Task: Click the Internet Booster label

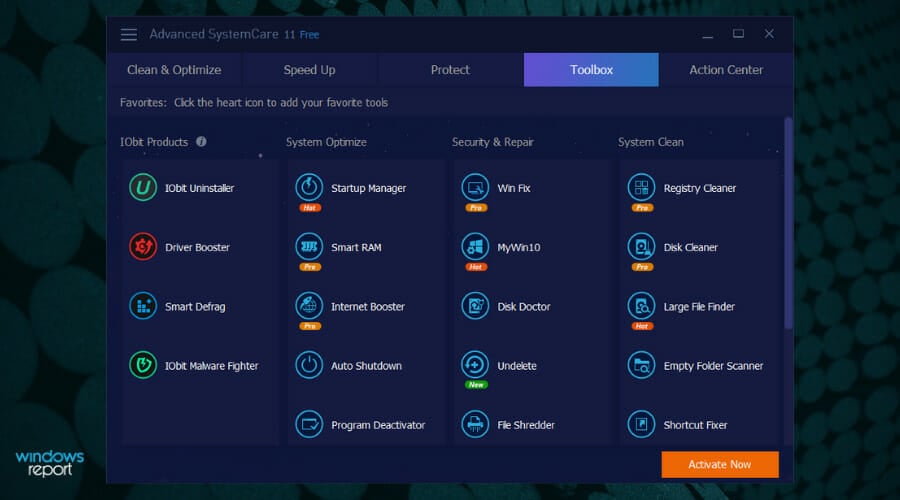Action: [367, 307]
